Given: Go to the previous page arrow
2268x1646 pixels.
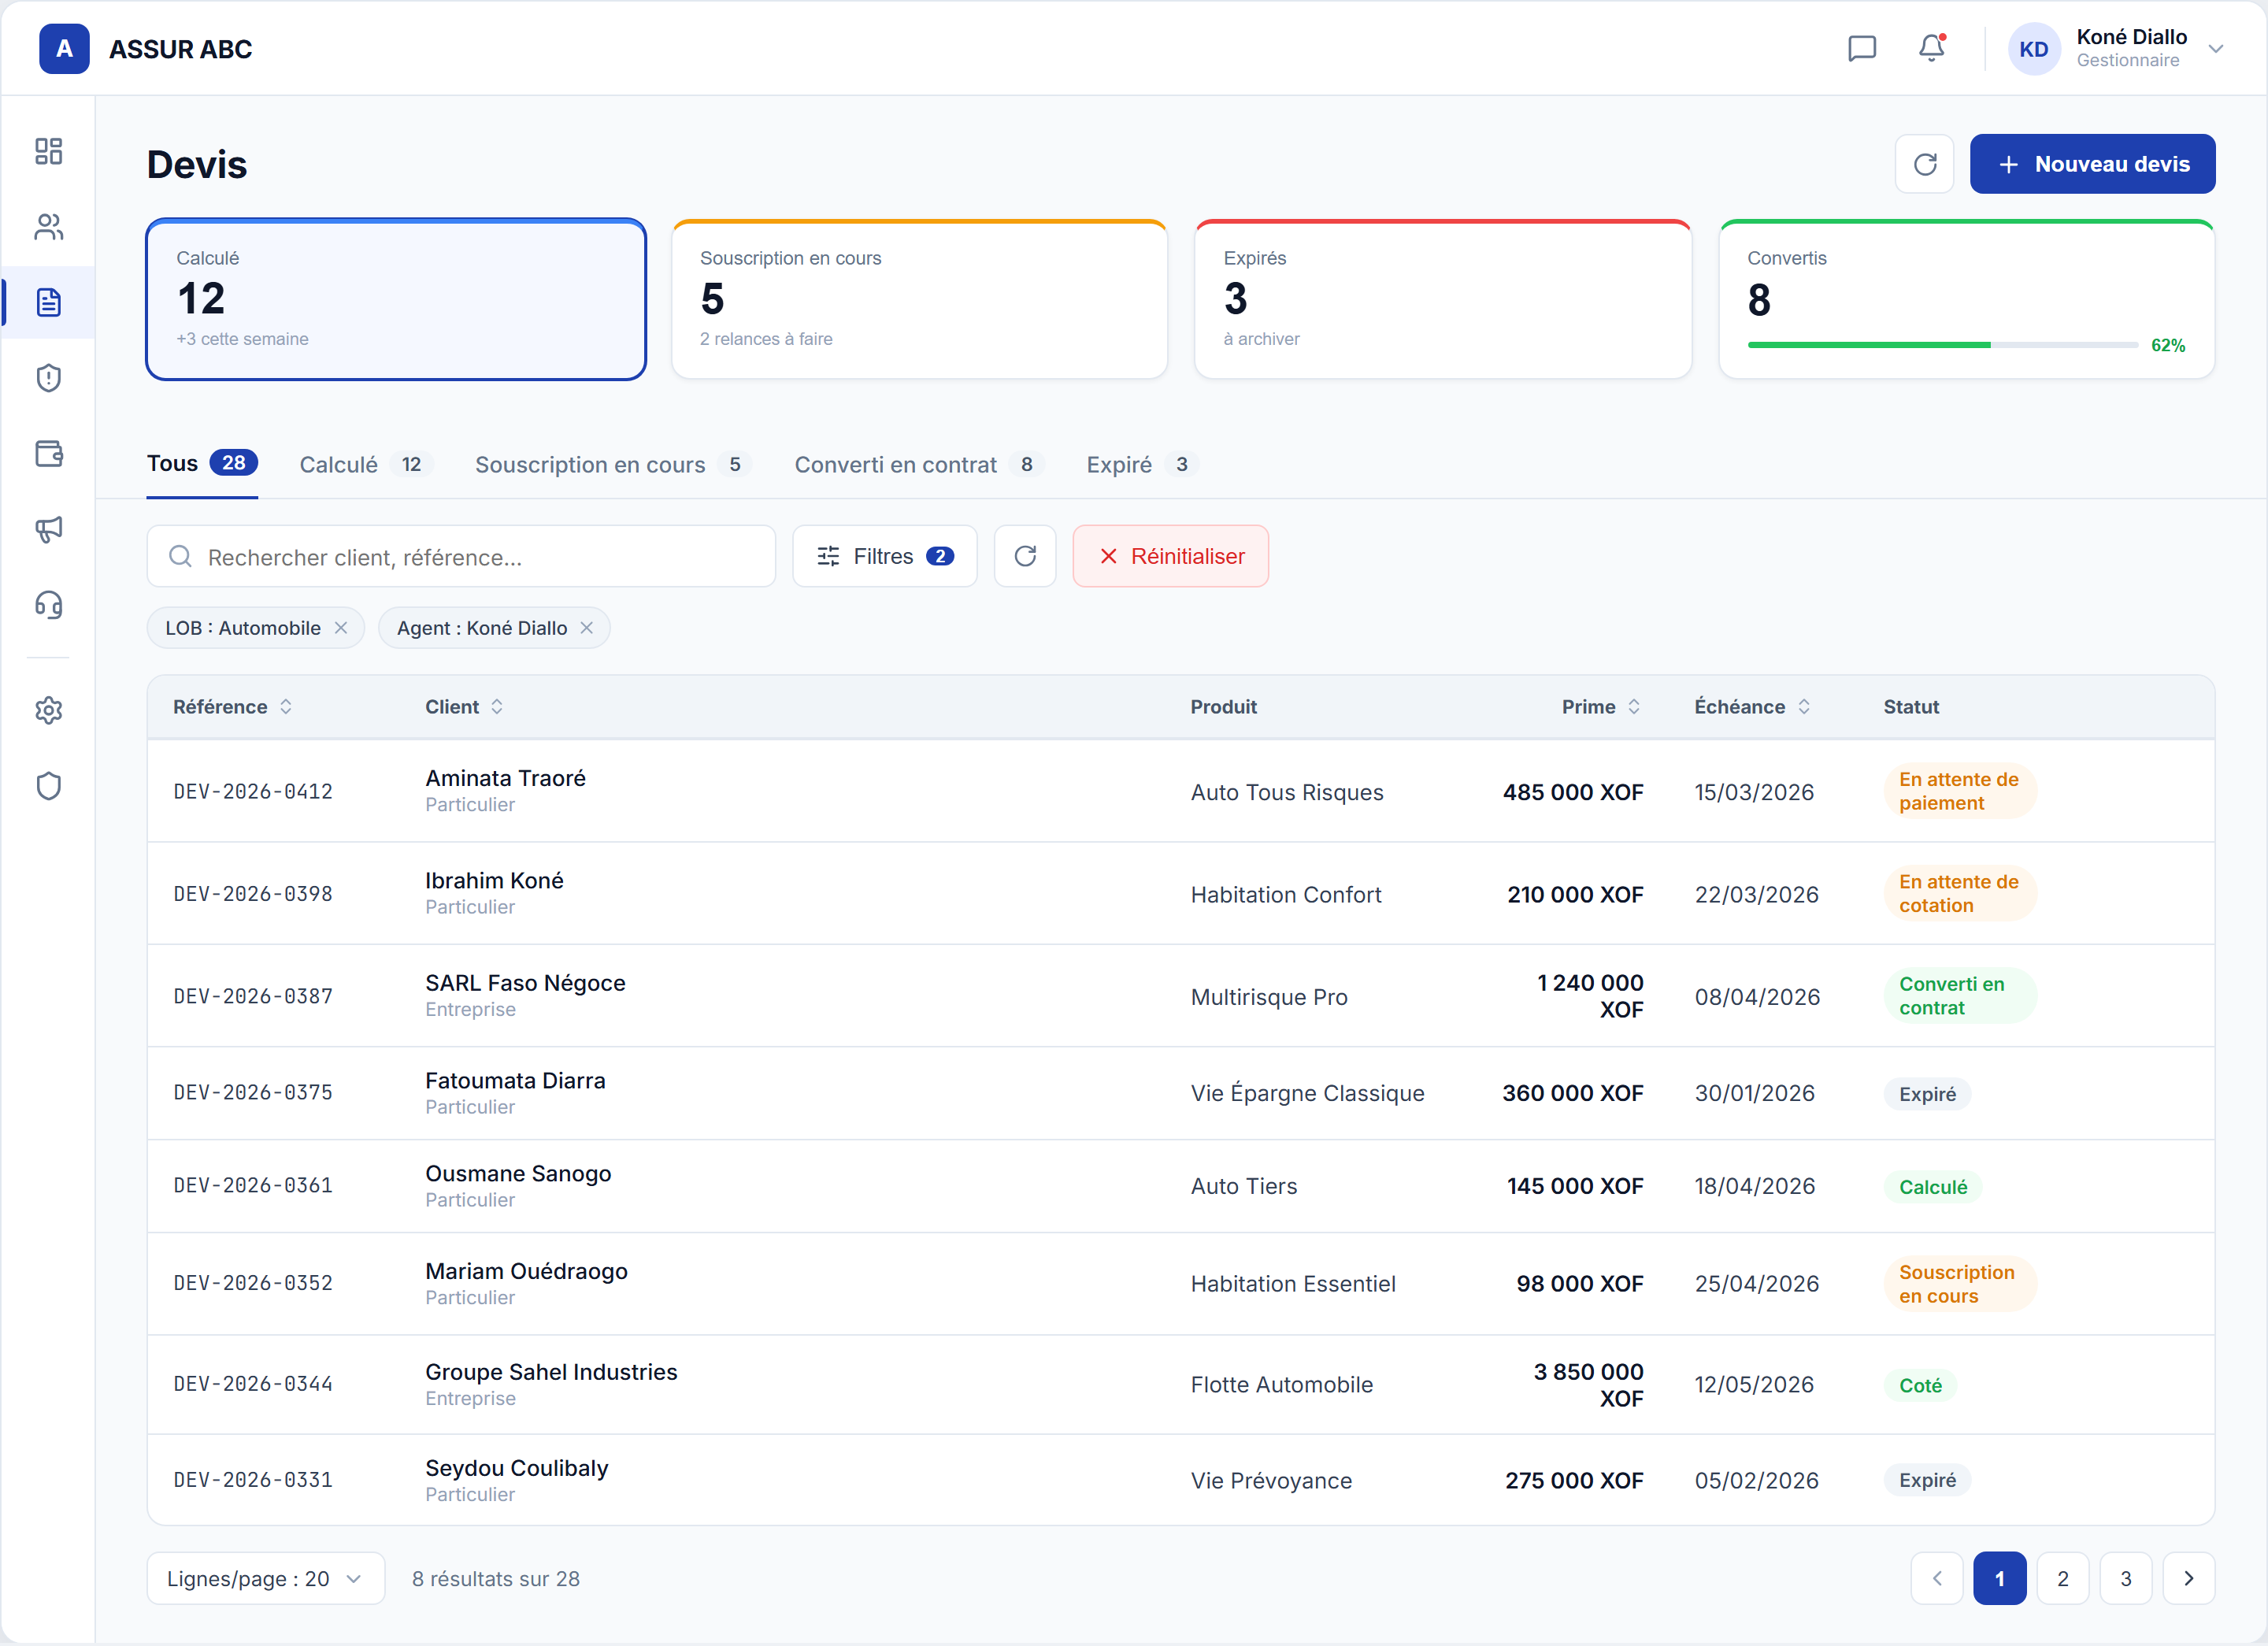Looking at the screenshot, I should tap(1937, 1578).
